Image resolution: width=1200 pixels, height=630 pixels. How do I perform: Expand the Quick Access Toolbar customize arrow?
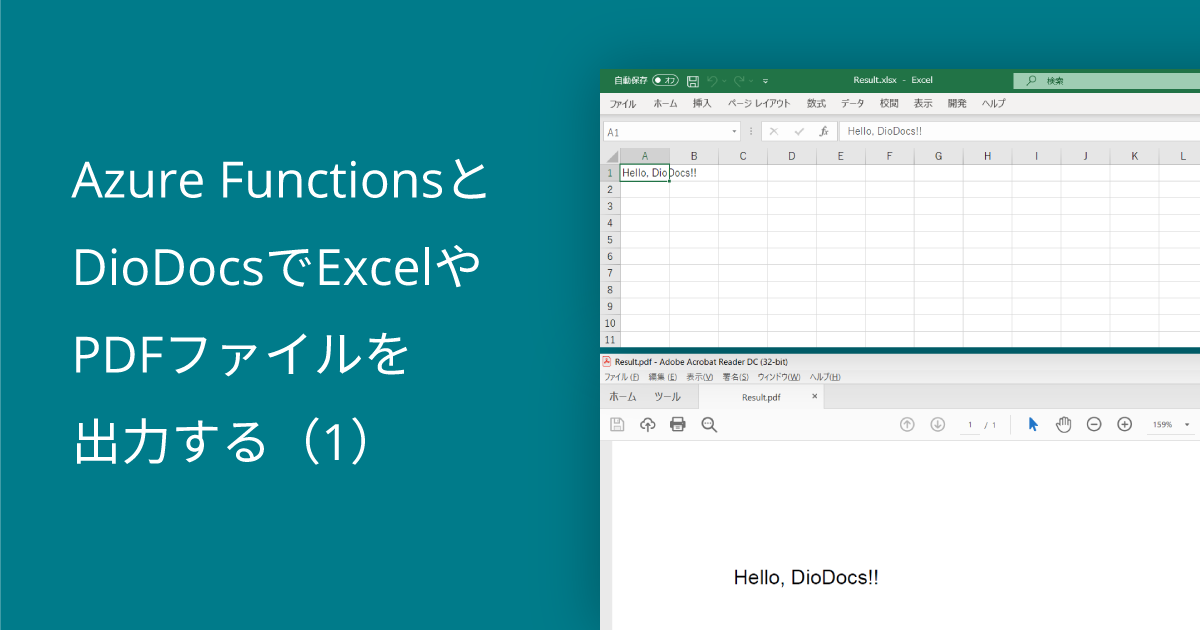tap(765, 81)
